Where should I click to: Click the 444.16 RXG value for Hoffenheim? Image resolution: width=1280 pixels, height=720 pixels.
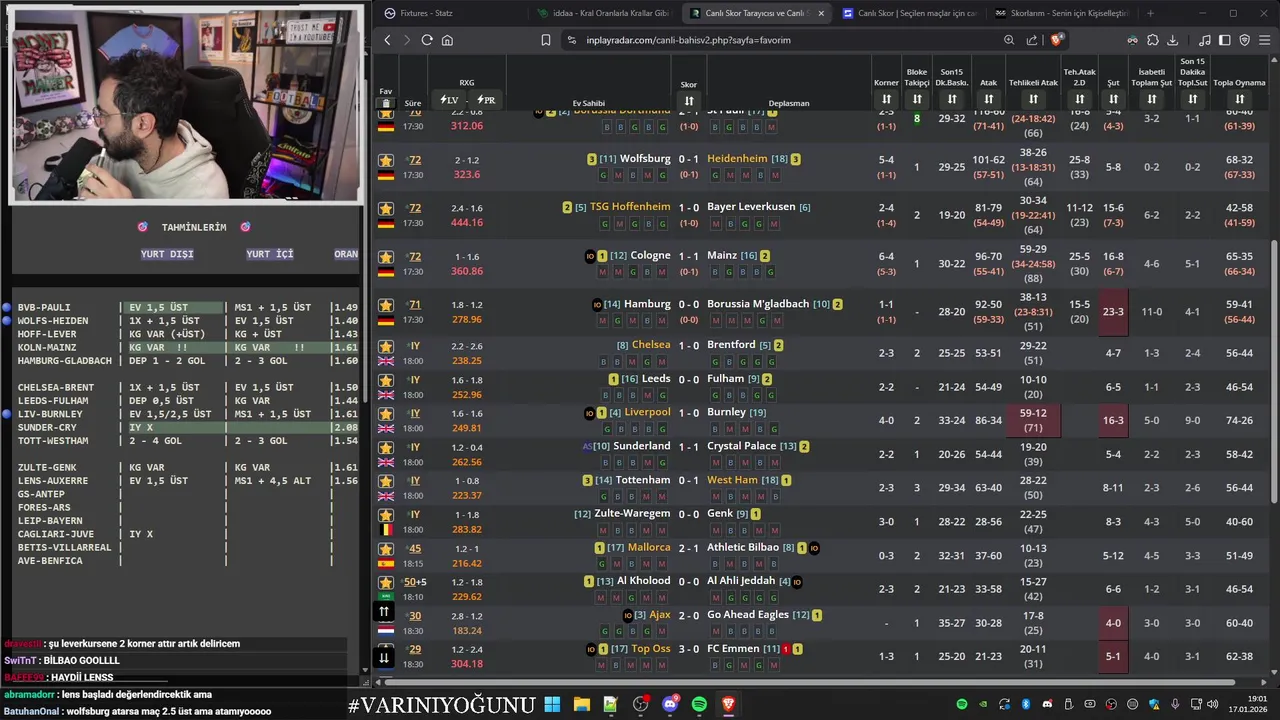(467, 223)
